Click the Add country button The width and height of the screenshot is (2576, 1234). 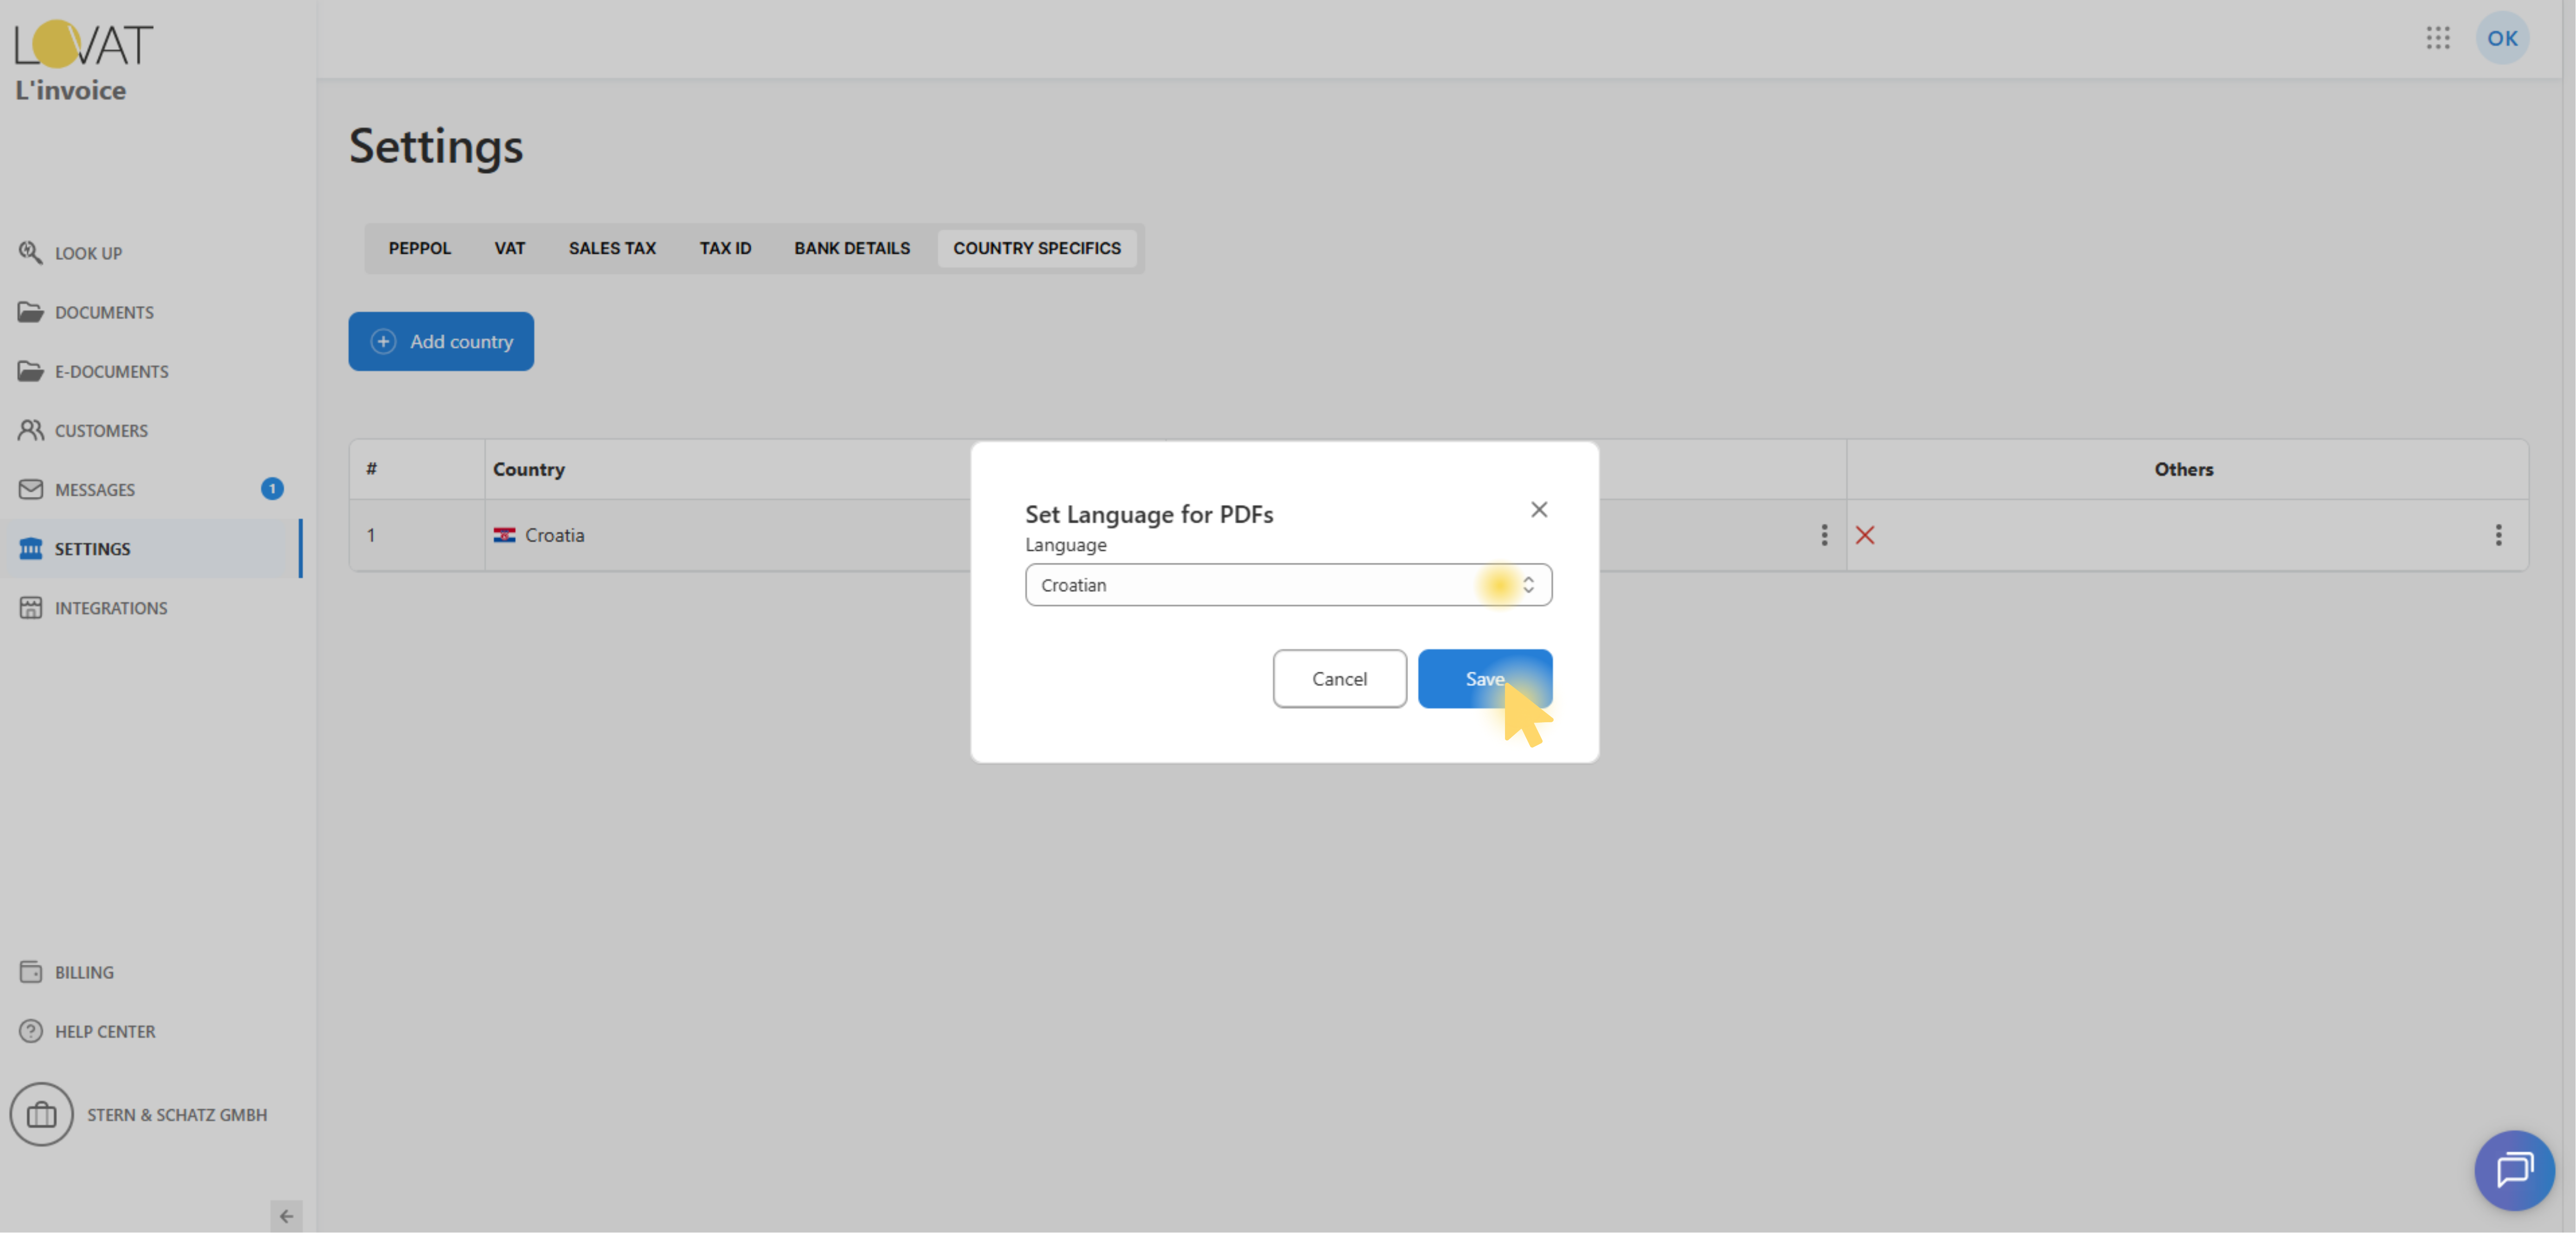coord(440,342)
